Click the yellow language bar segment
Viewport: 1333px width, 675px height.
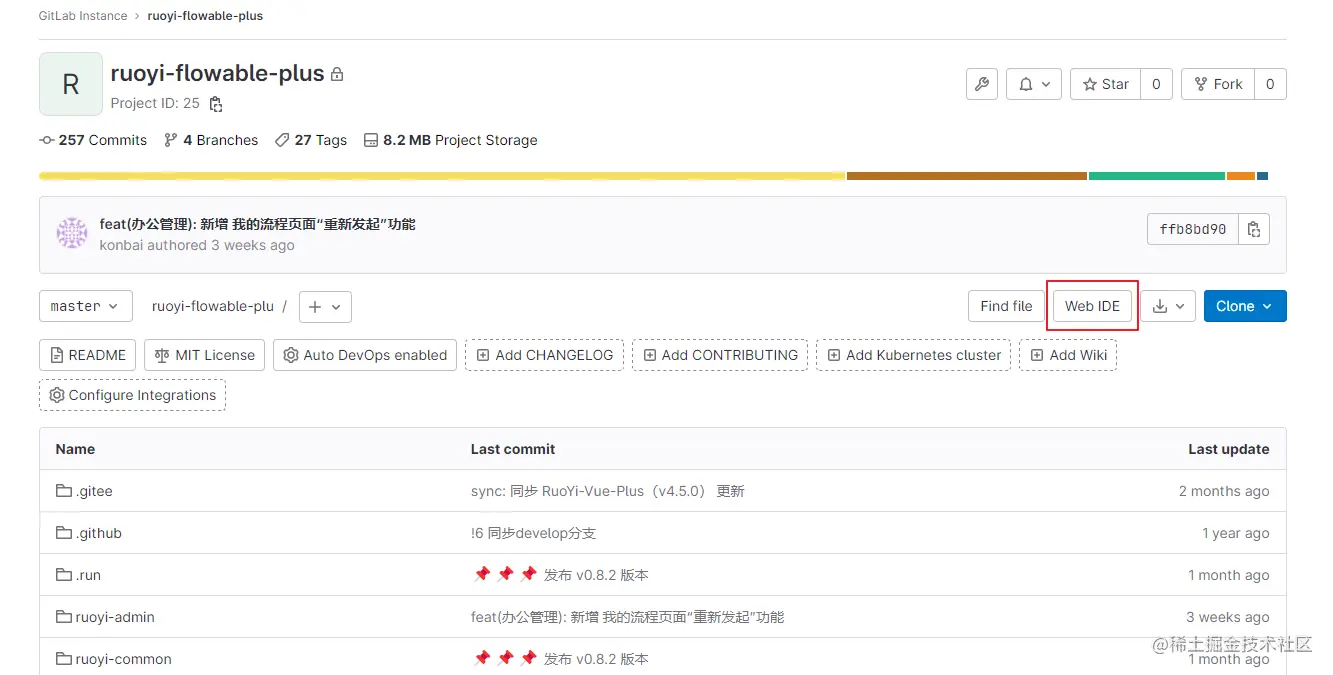pos(442,176)
